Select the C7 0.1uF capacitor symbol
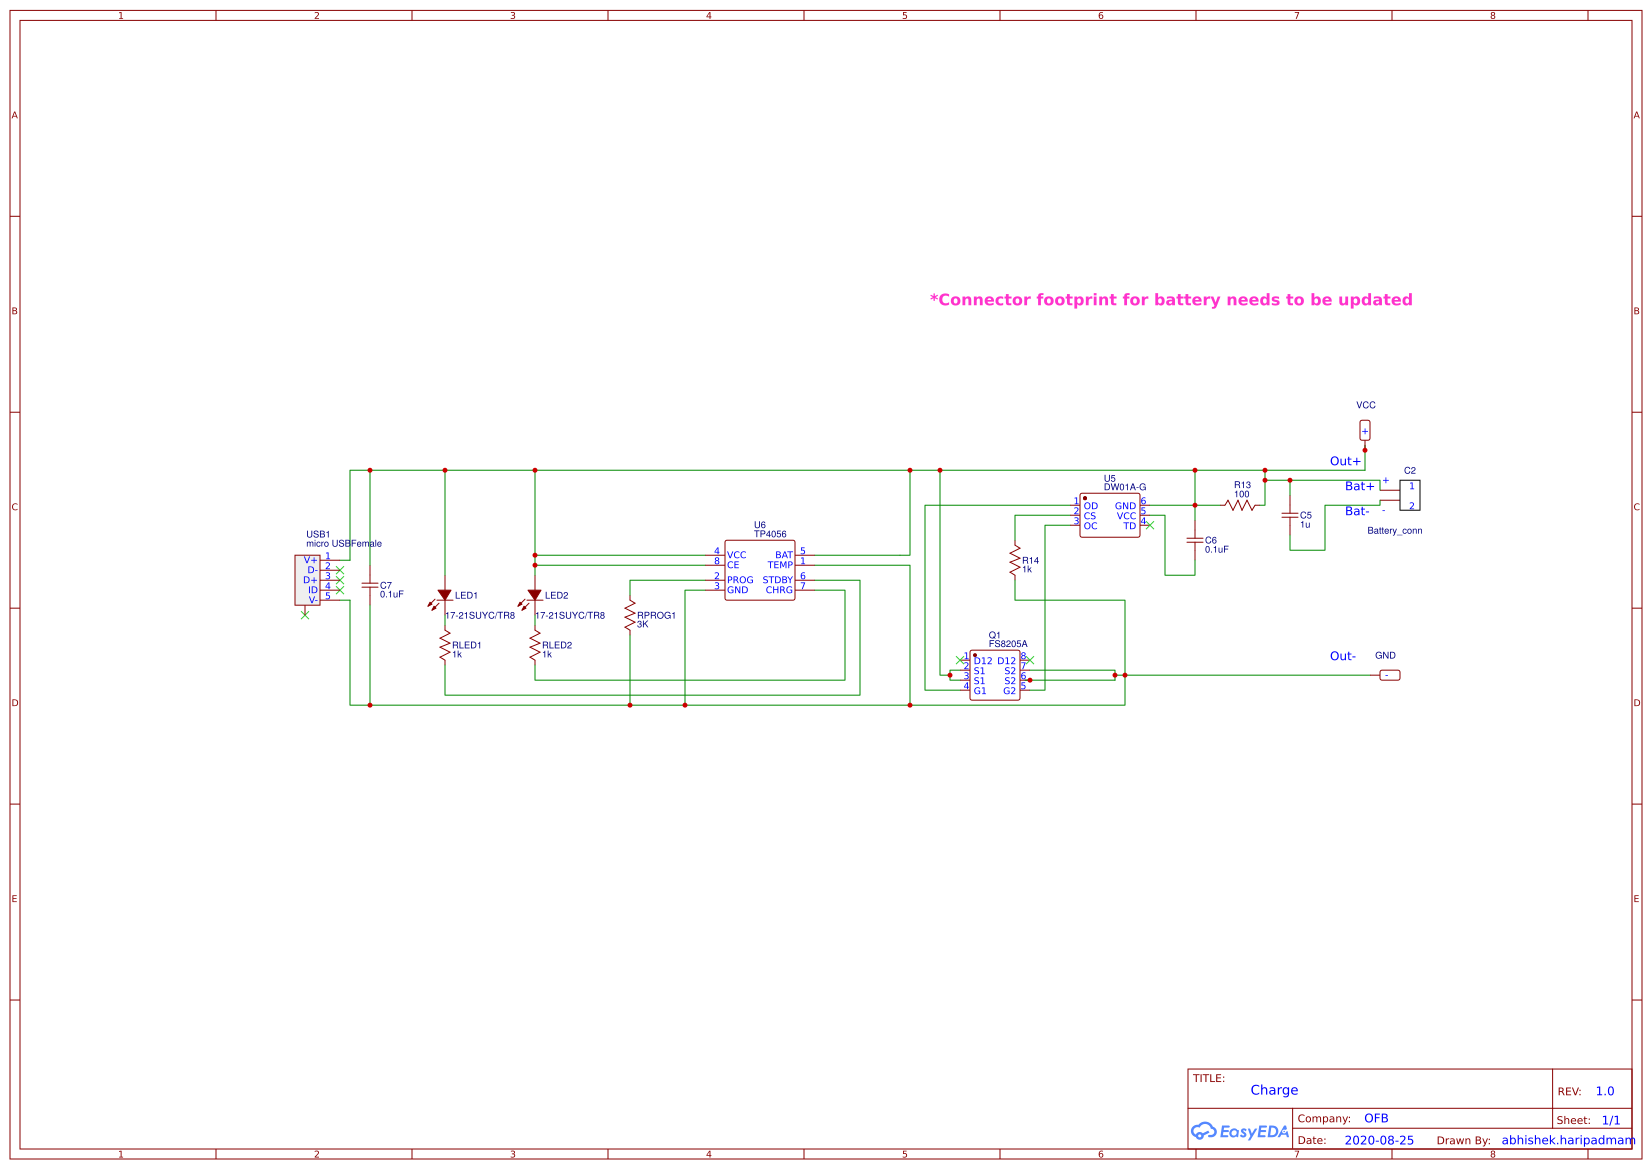 point(370,586)
